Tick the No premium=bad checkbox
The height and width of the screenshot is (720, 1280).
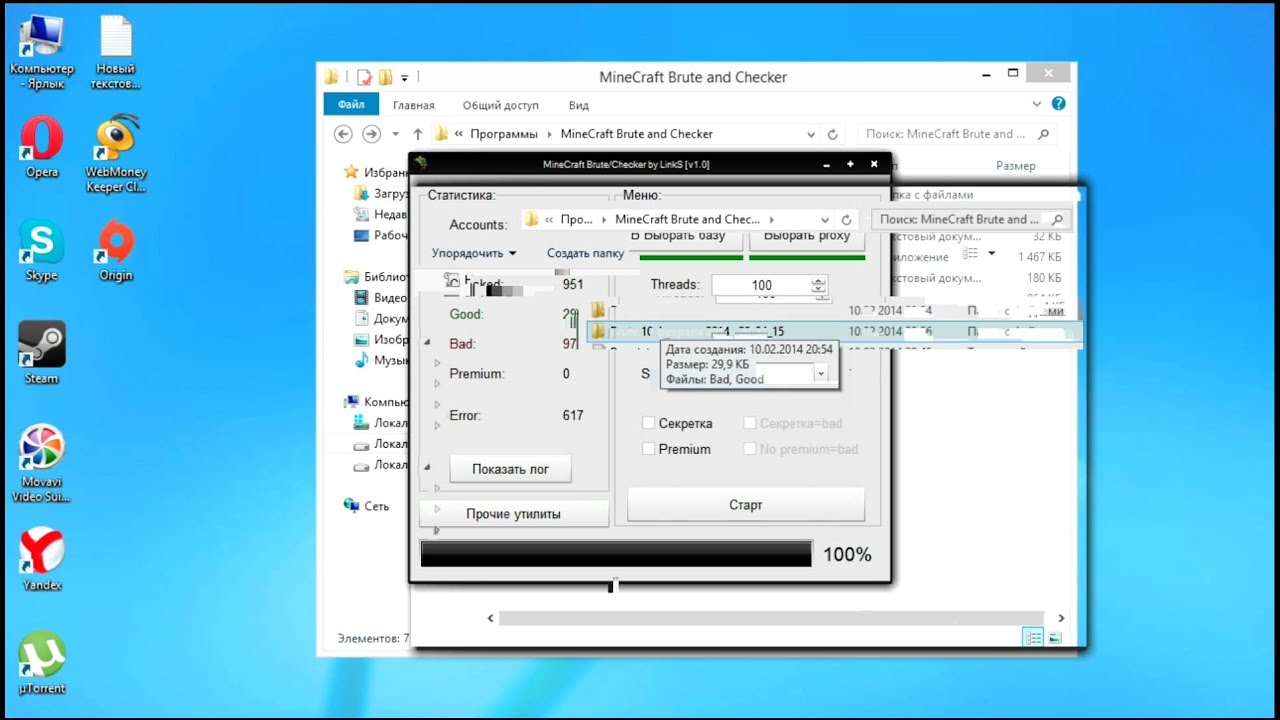point(749,449)
